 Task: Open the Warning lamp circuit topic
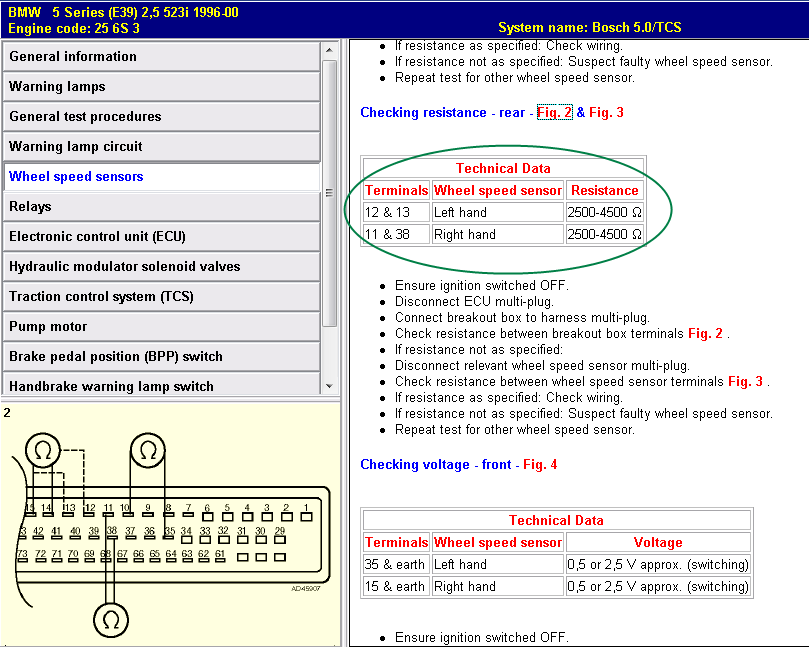click(x=161, y=147)
